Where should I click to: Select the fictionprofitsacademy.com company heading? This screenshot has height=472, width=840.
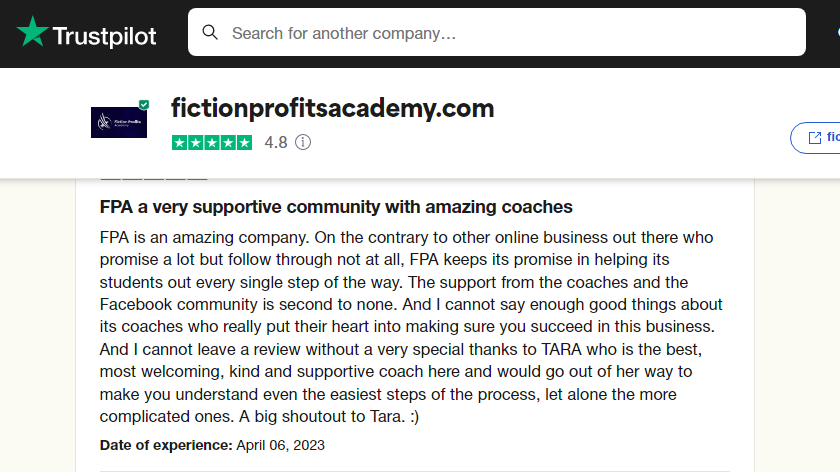(332, 108)
